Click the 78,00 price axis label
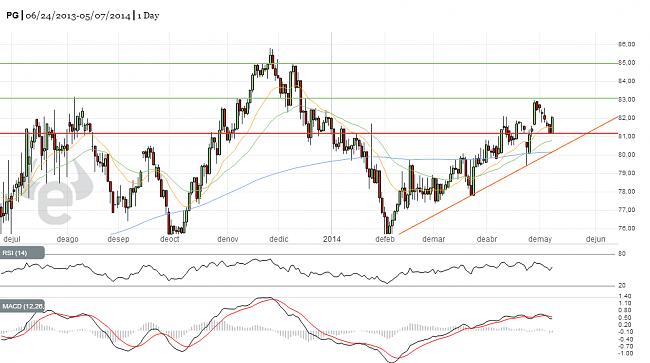The image size is (650, 363). point(626,191)
